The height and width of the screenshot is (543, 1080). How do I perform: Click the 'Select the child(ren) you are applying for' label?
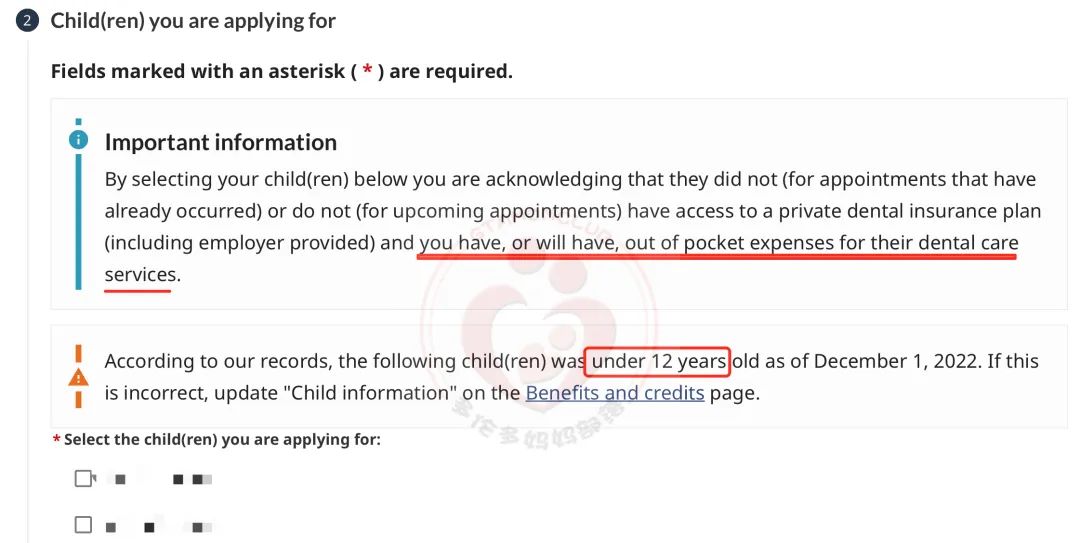click(x=222, y=440)
